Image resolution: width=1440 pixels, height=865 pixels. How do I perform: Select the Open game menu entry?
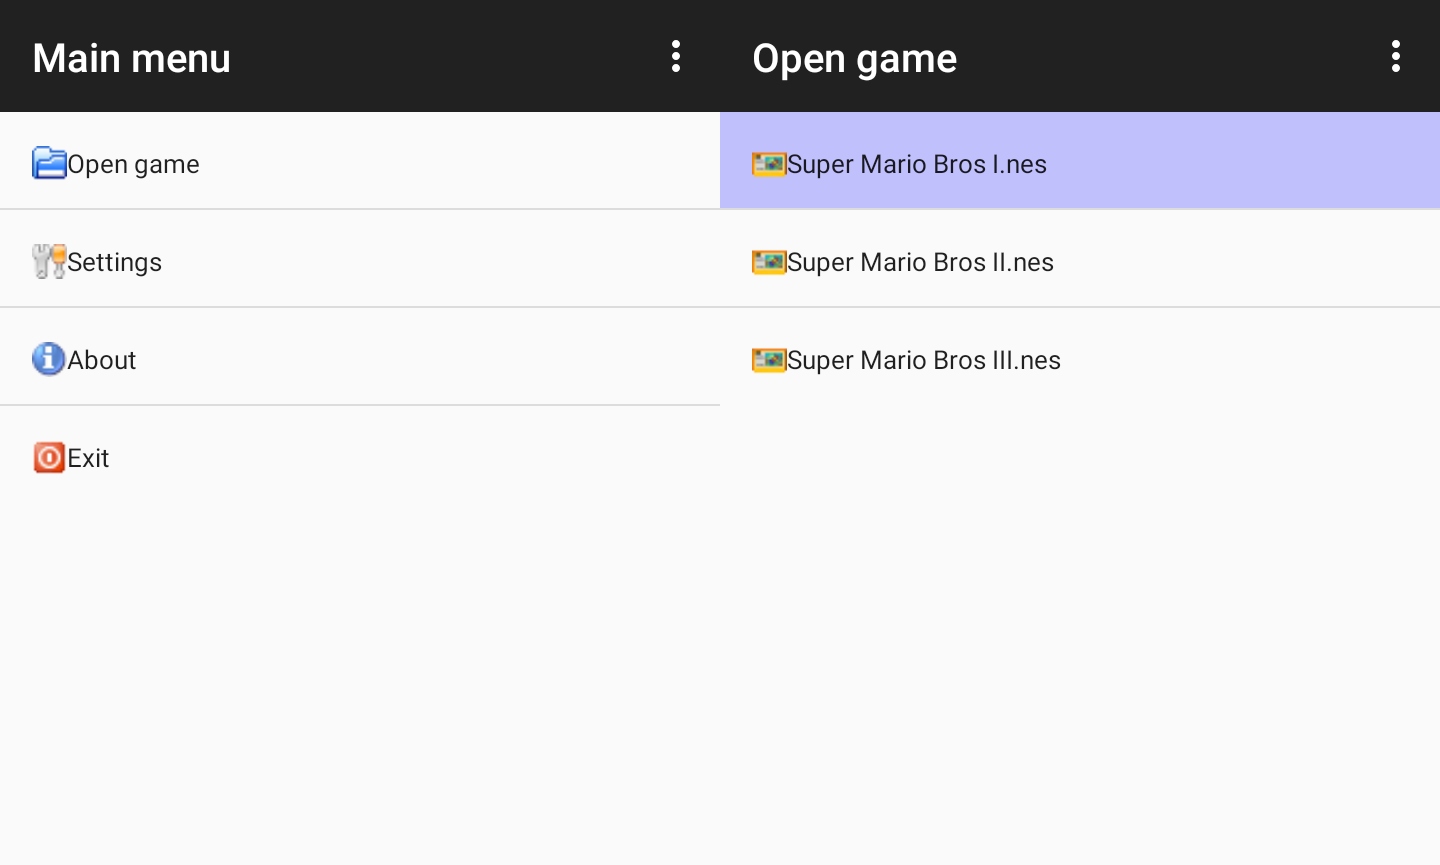click(134, 164)
